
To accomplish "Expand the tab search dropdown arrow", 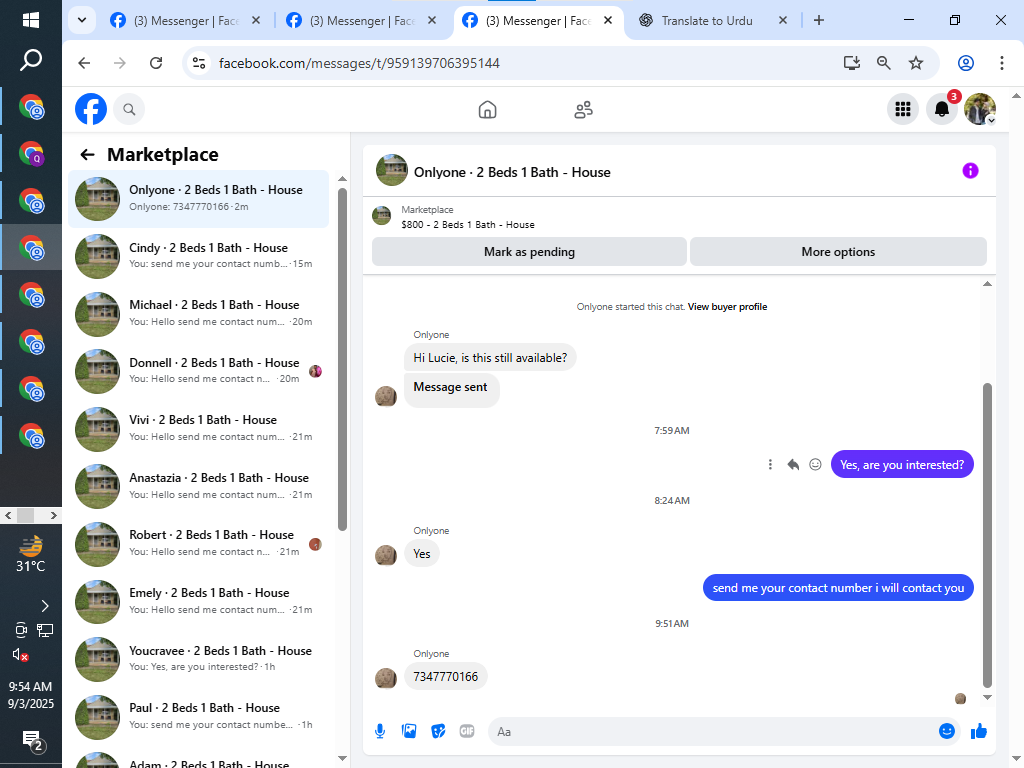I will (x=82, y=20).
